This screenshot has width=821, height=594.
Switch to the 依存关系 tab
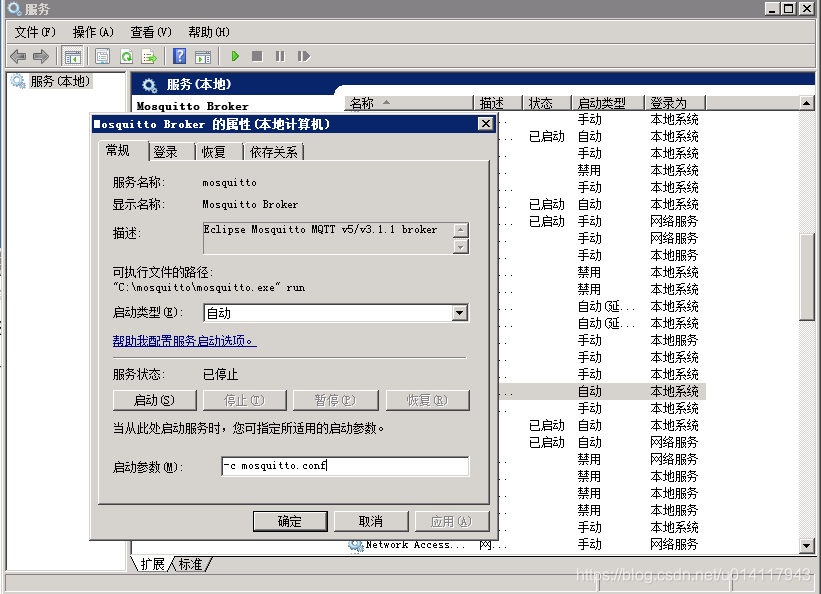[273, 152]
